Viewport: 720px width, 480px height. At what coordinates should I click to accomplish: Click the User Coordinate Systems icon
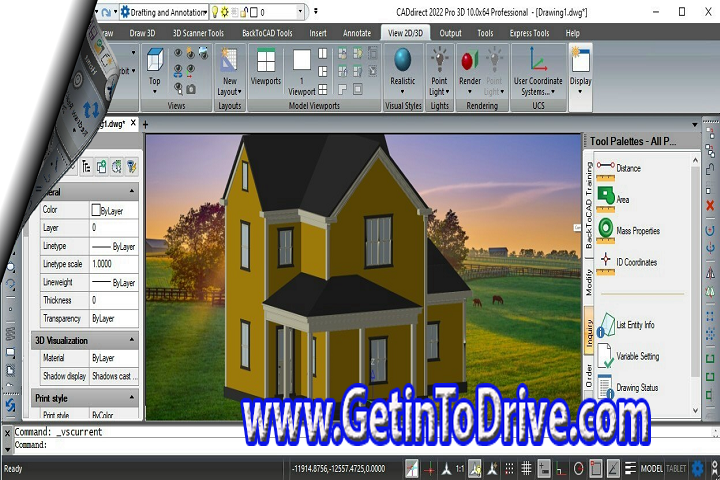pos(538,60)
